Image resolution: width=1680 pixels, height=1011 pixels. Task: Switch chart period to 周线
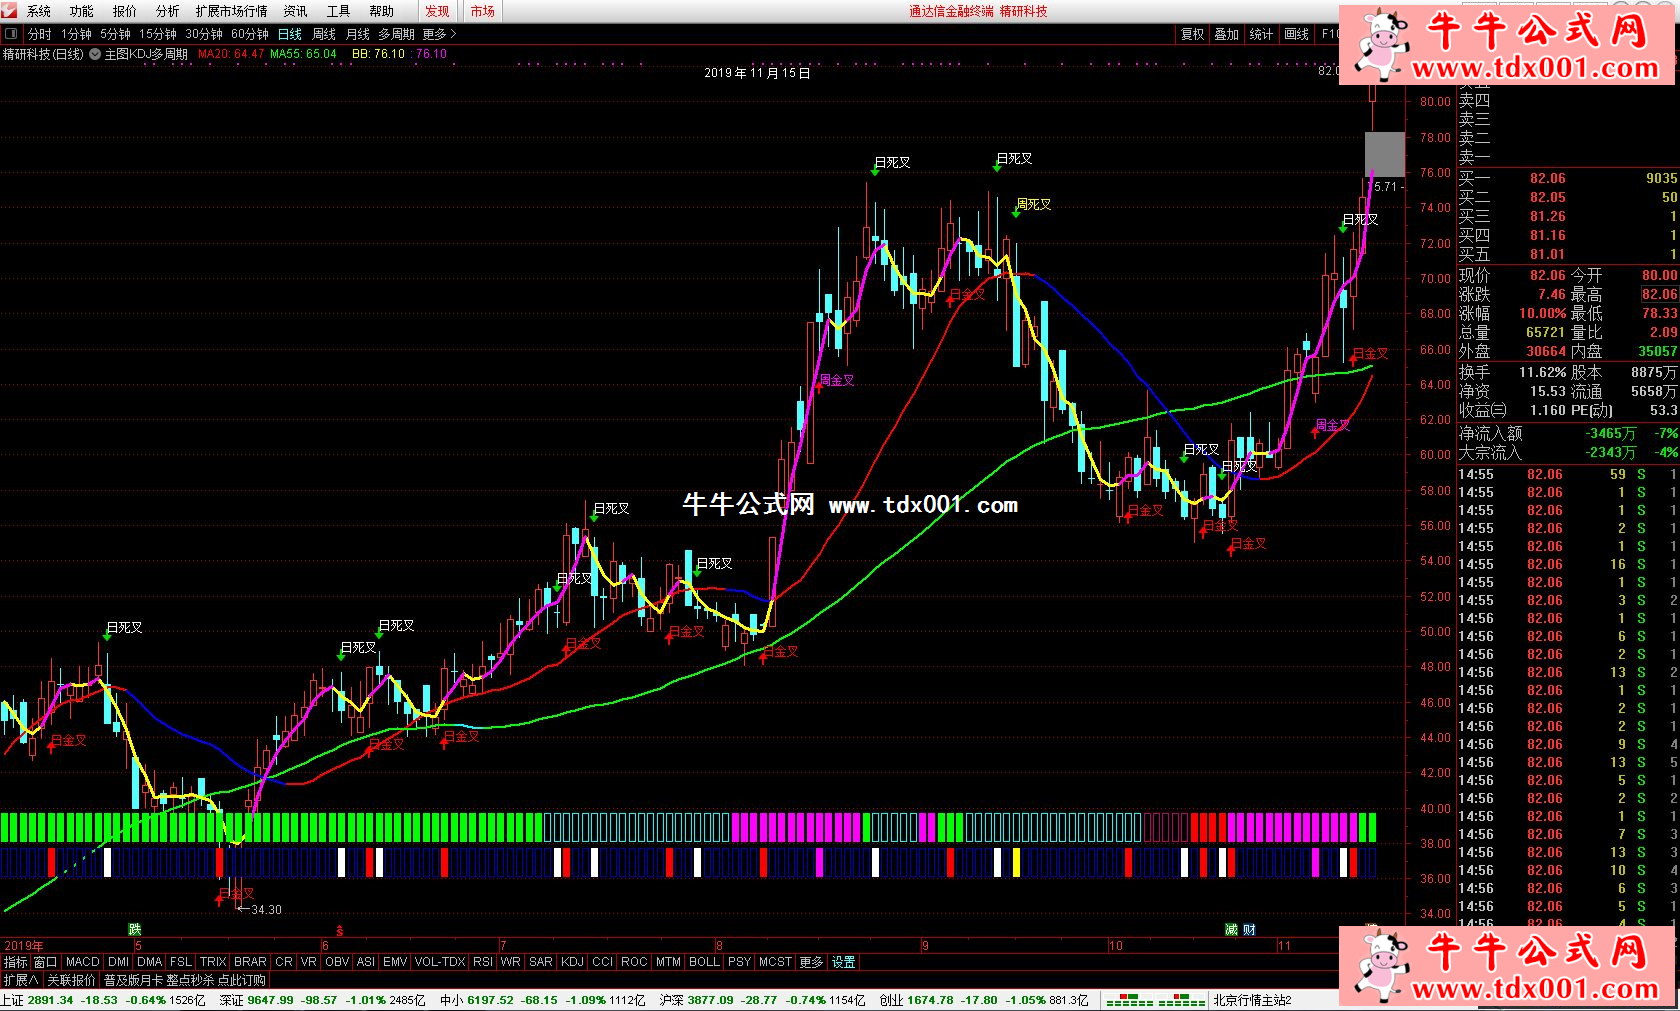pyautogui.click(x=324, y=34)
